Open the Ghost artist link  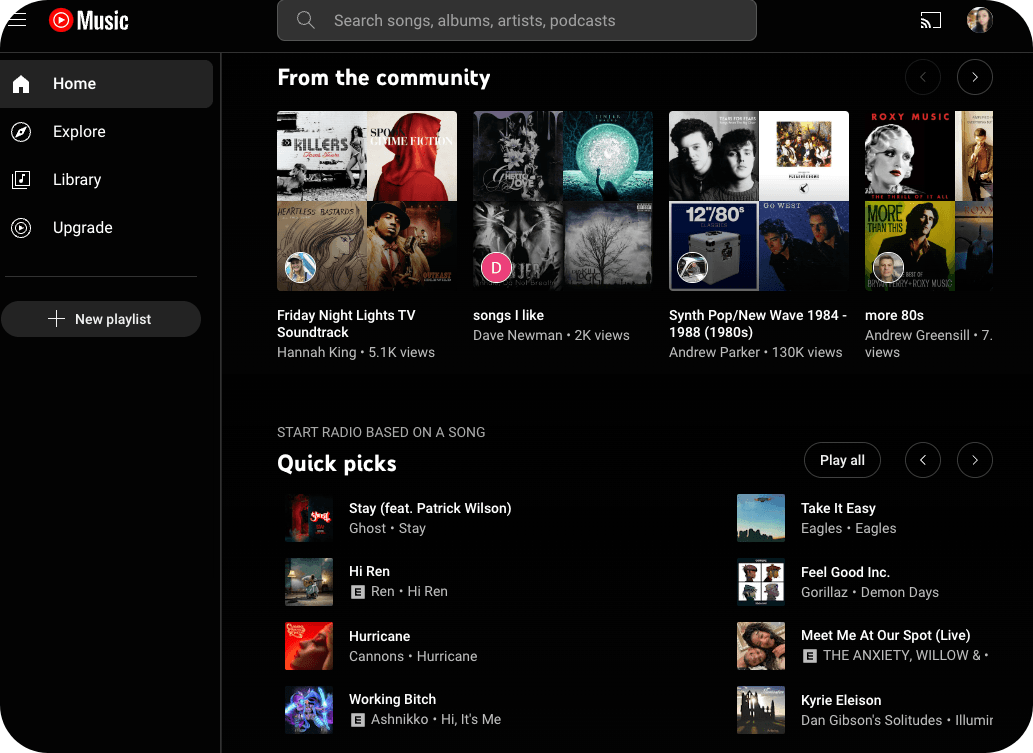pyautogui.click(x=367, y=528)
